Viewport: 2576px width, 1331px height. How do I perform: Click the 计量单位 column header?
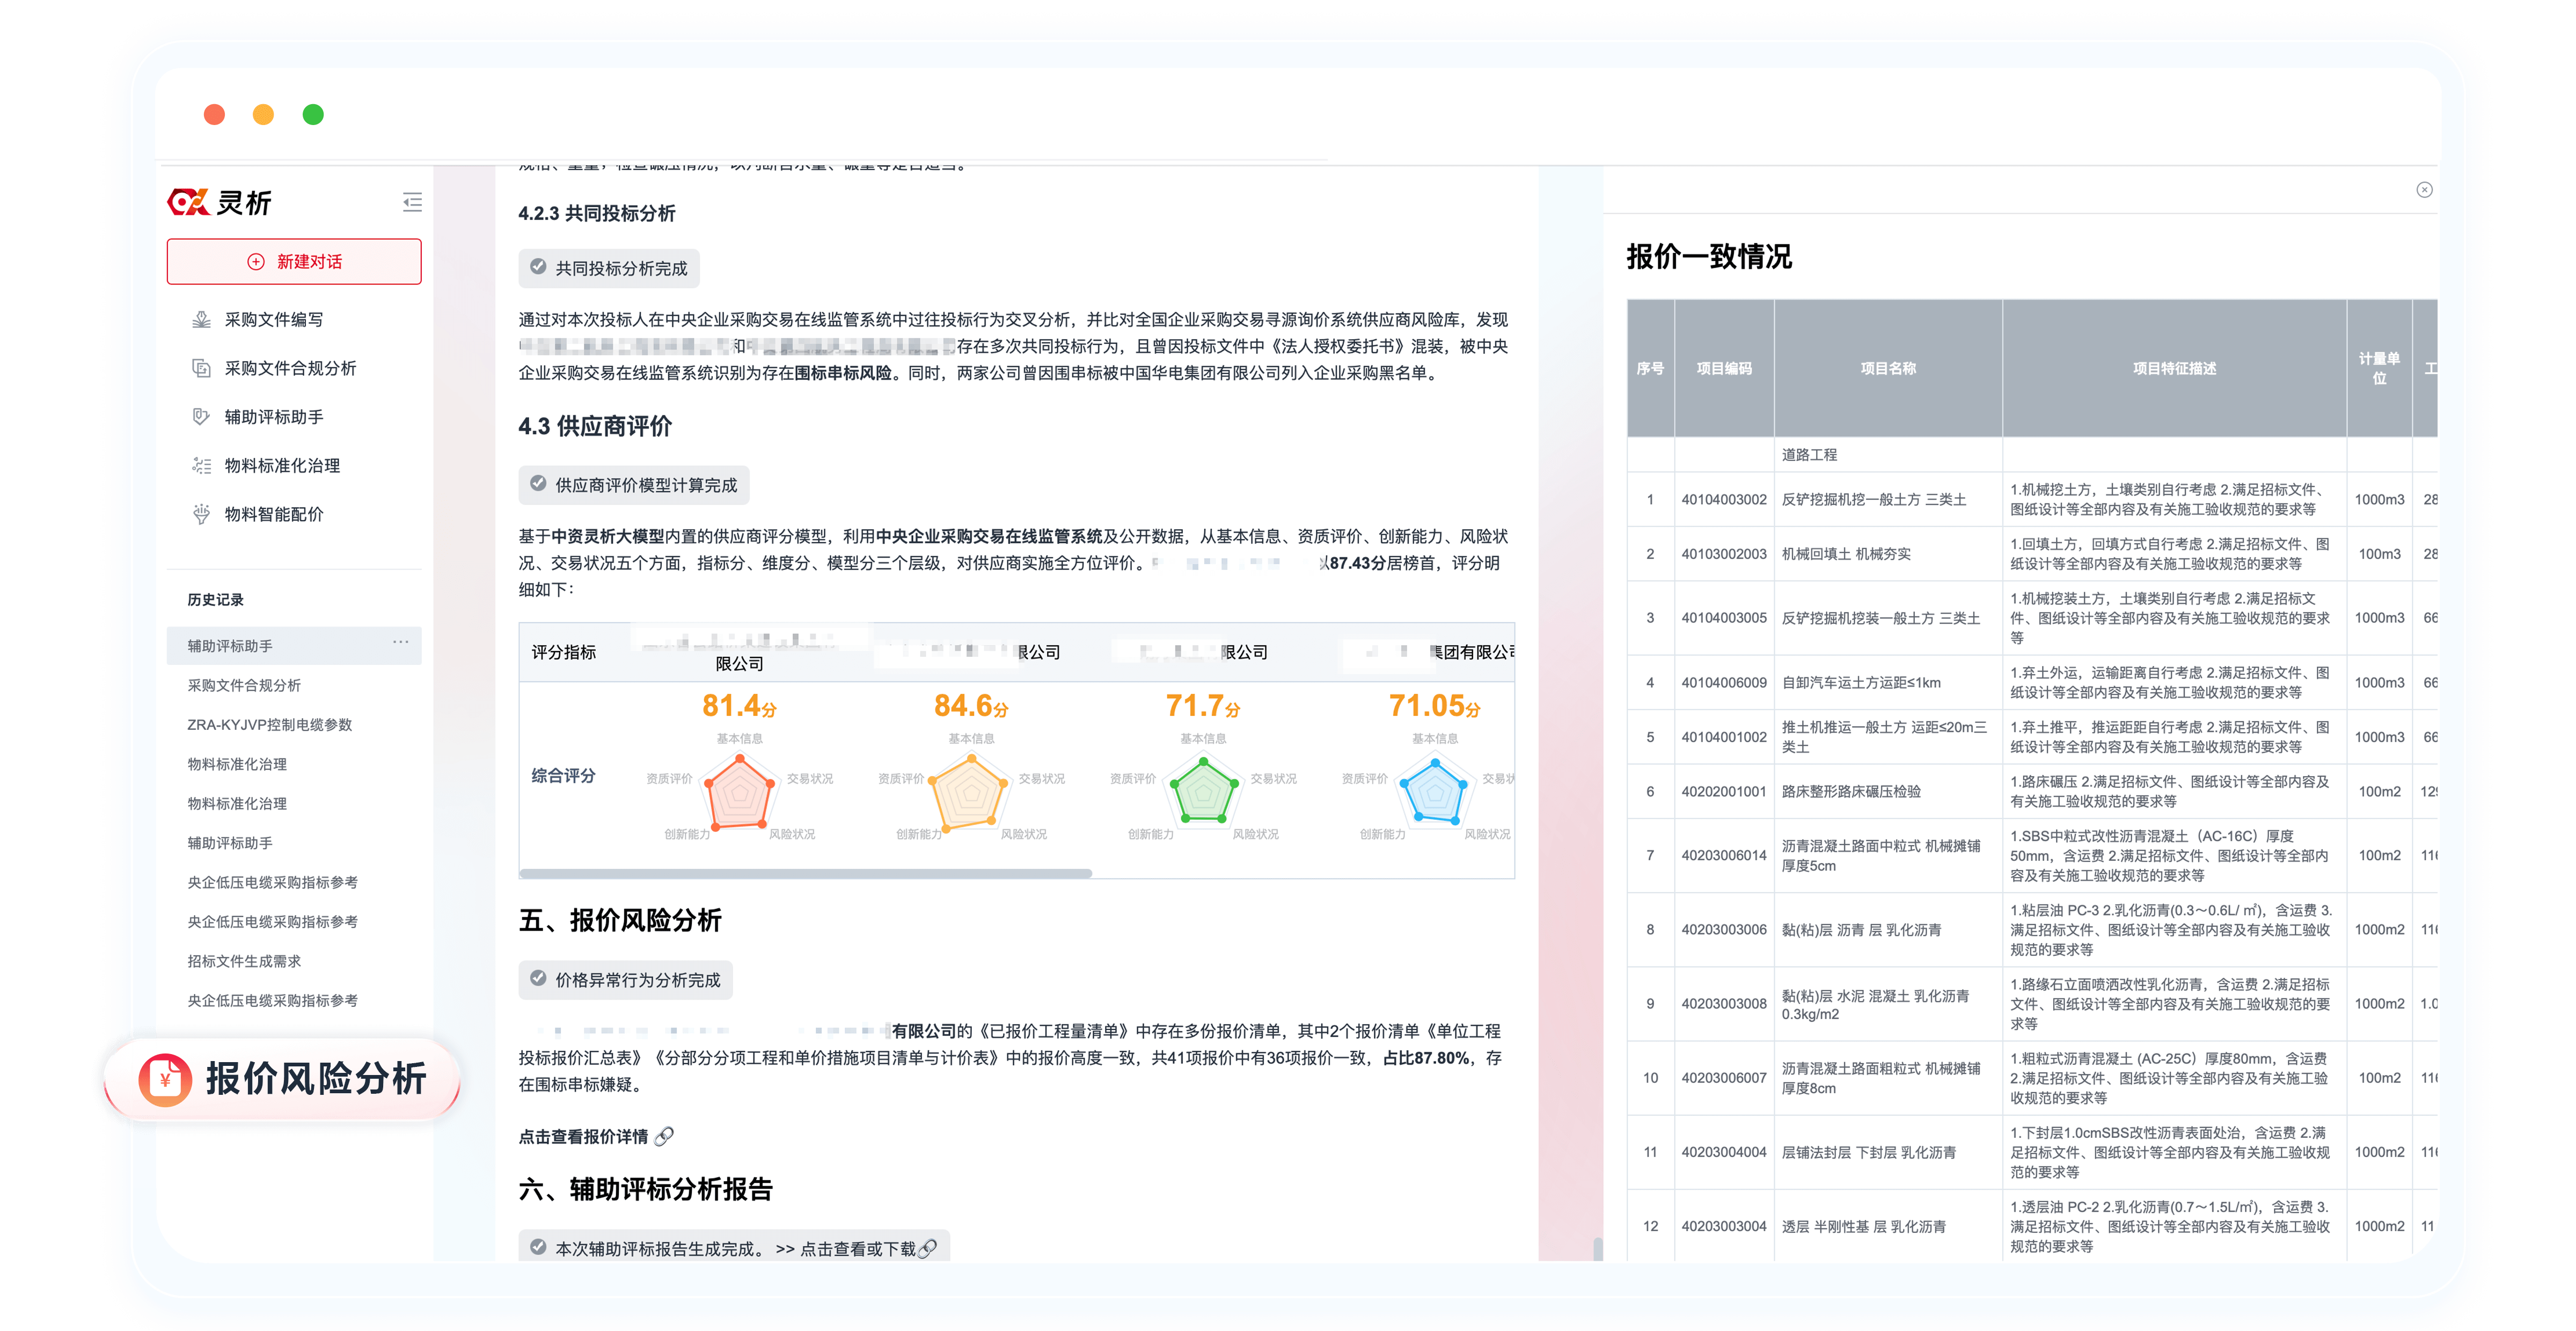click(x=2379, y=368)
